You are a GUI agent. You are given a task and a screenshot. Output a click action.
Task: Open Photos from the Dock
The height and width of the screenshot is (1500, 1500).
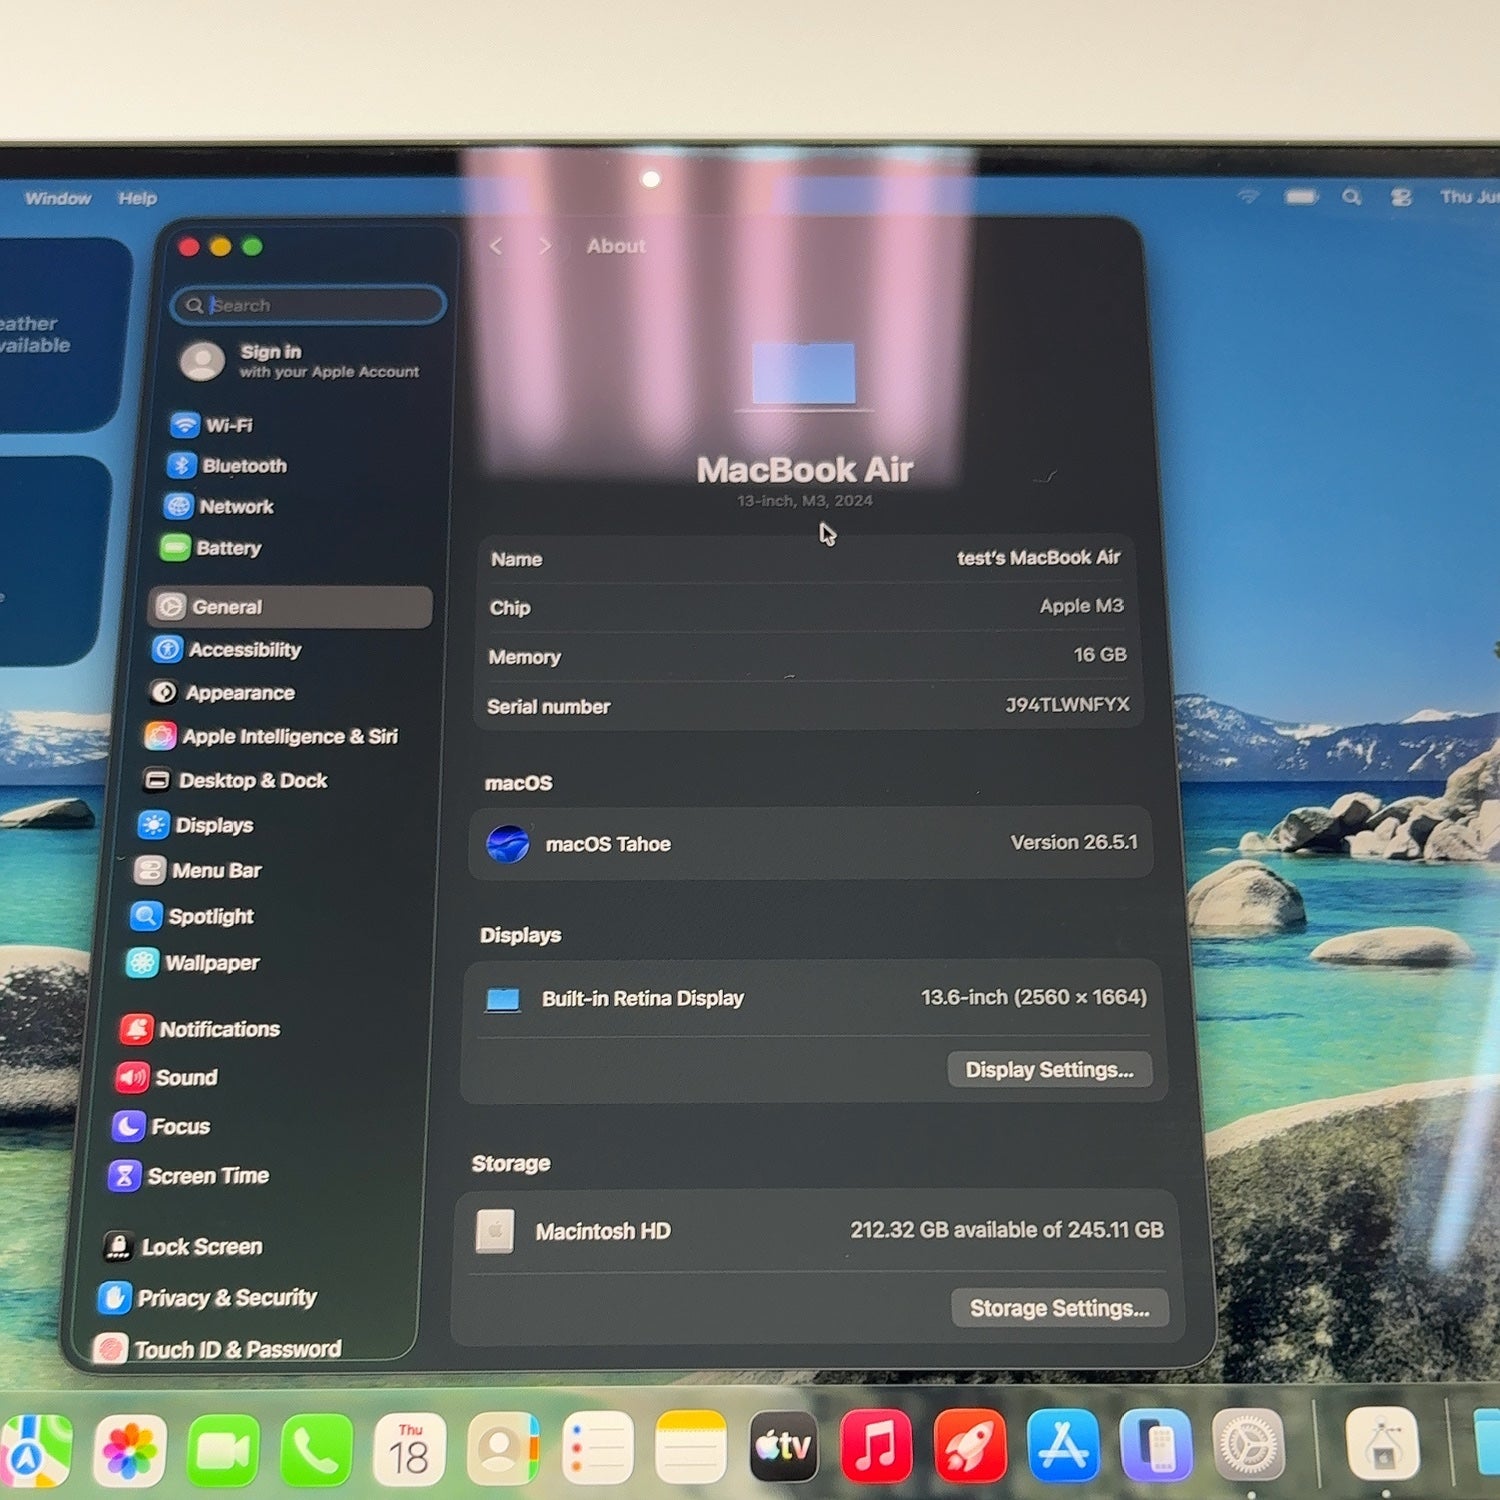coord(129,1449)
